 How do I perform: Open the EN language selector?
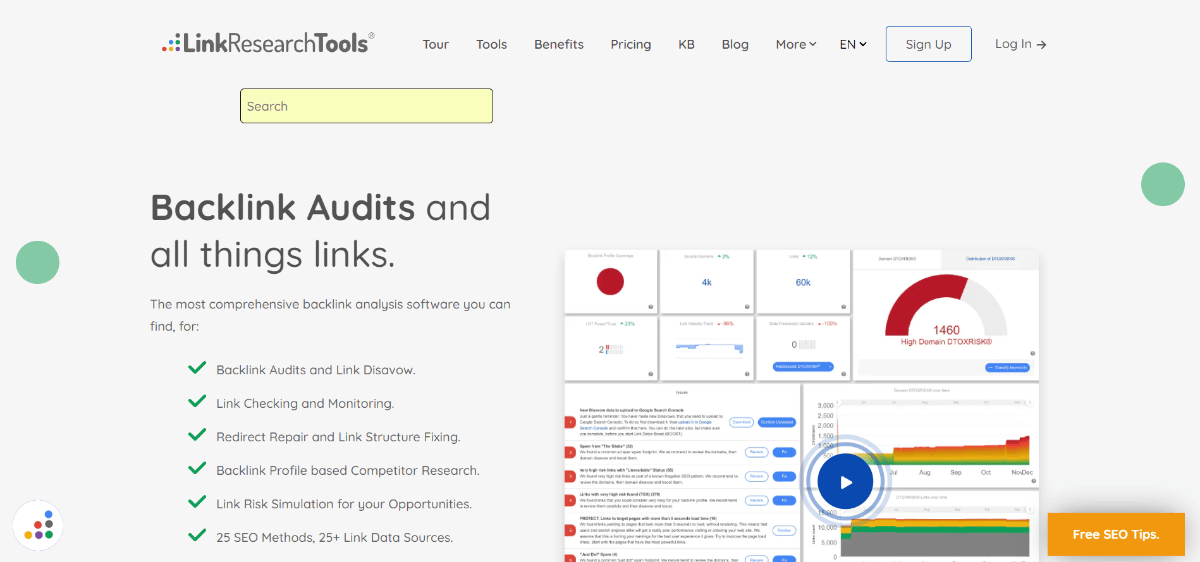click(x=853, y=44)
